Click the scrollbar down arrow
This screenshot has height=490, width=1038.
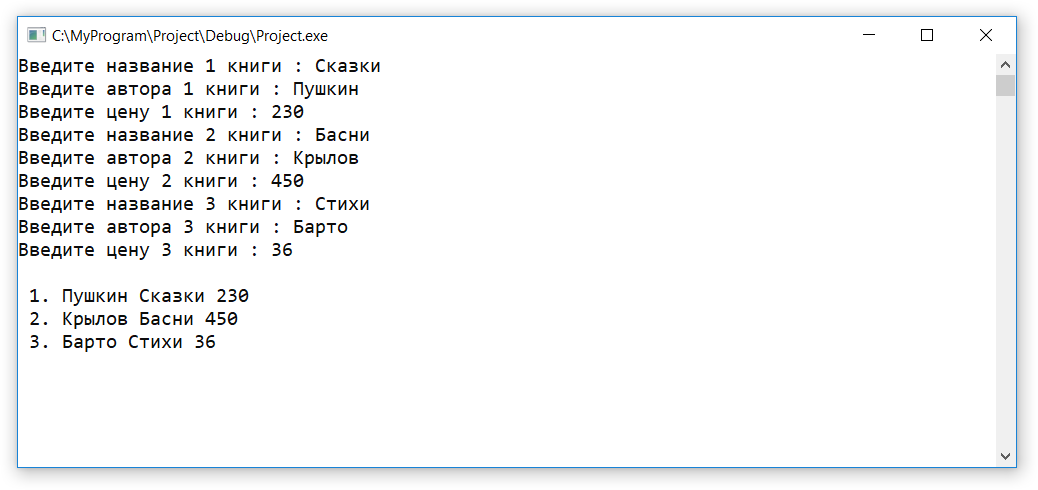click(1005, 456)
